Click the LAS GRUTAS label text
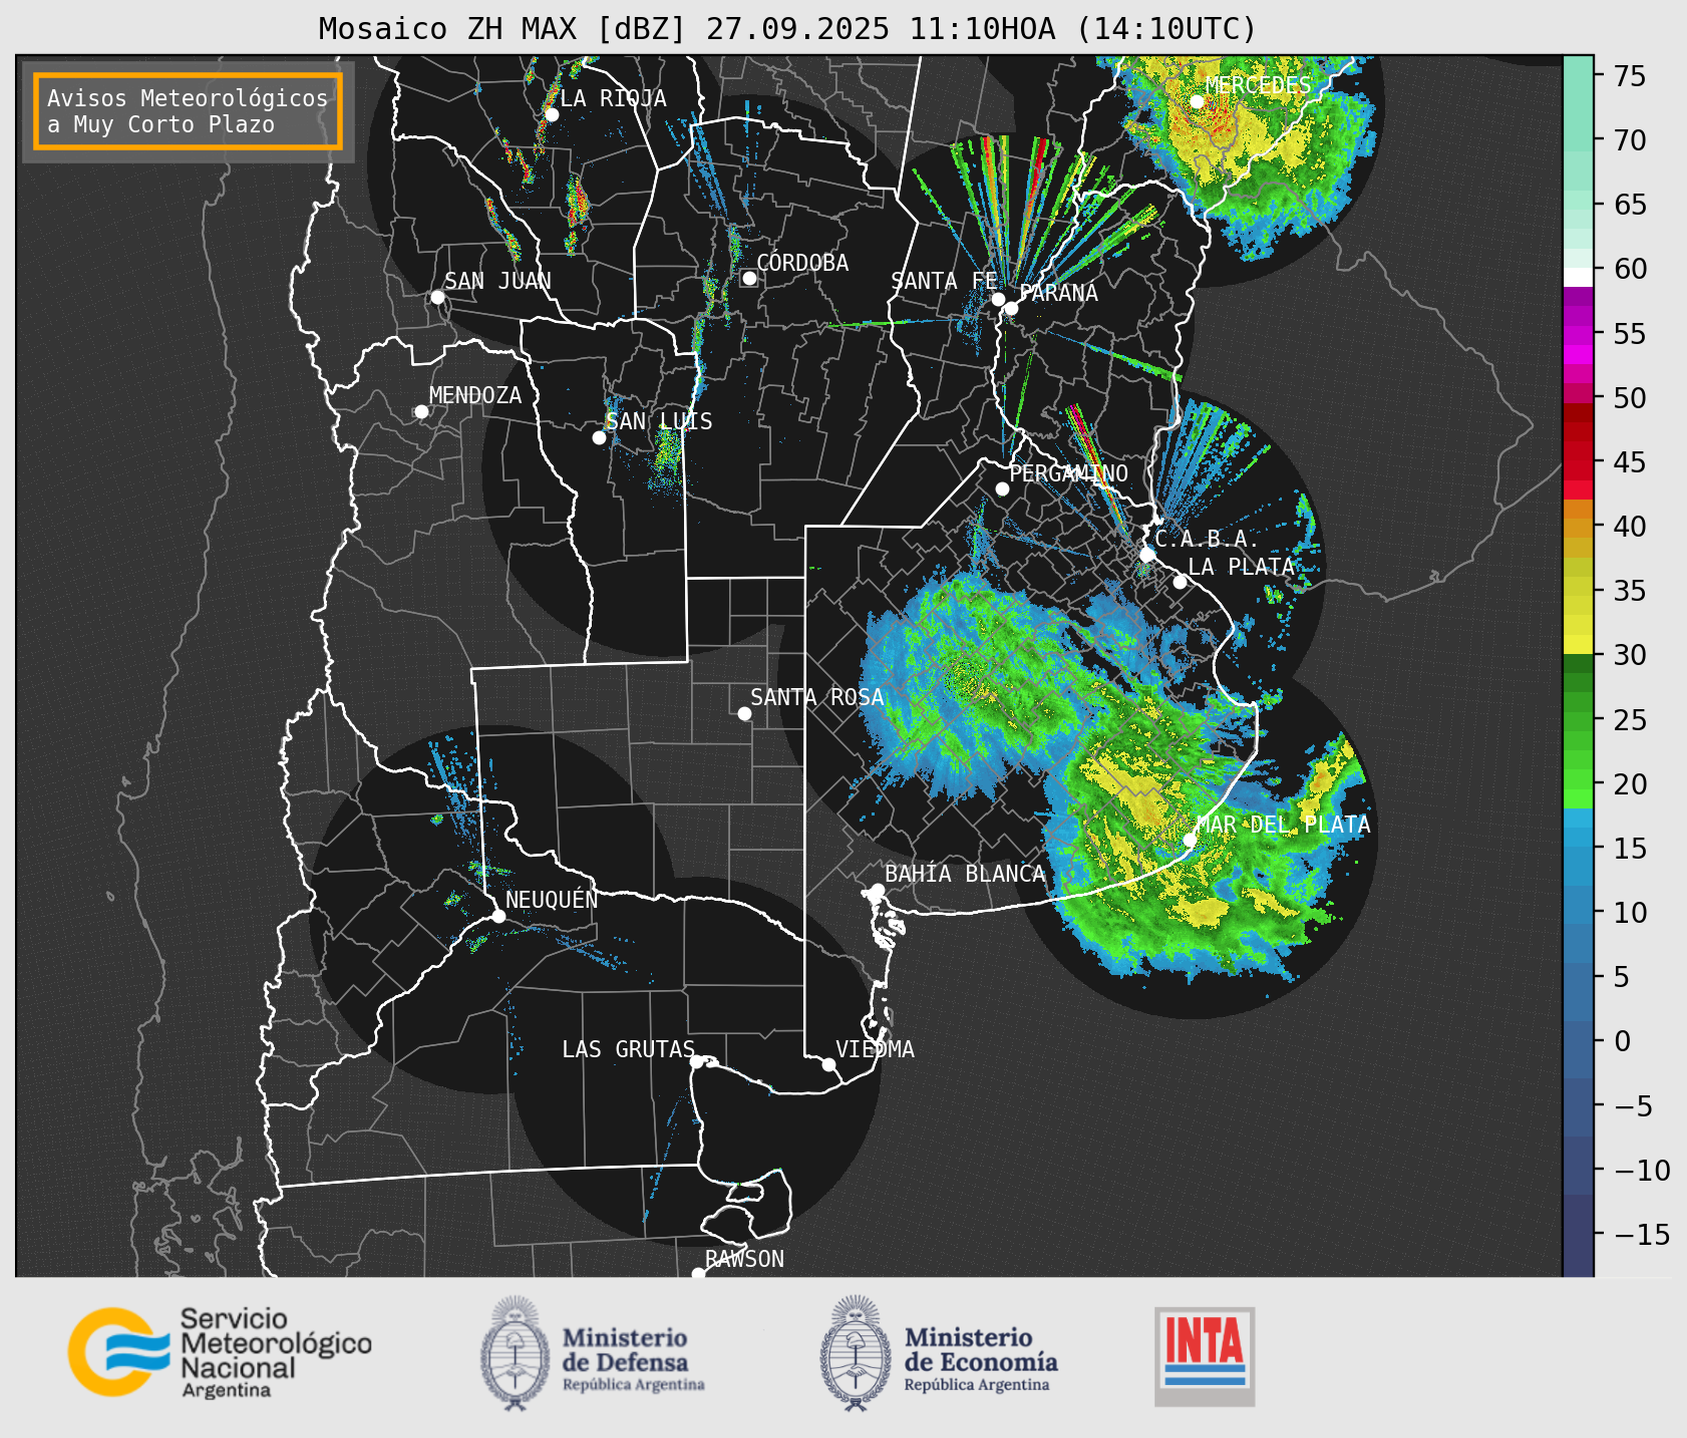Image resolution: width=1687 pixels, height=1438 pixels. [x=628, y=1049]
